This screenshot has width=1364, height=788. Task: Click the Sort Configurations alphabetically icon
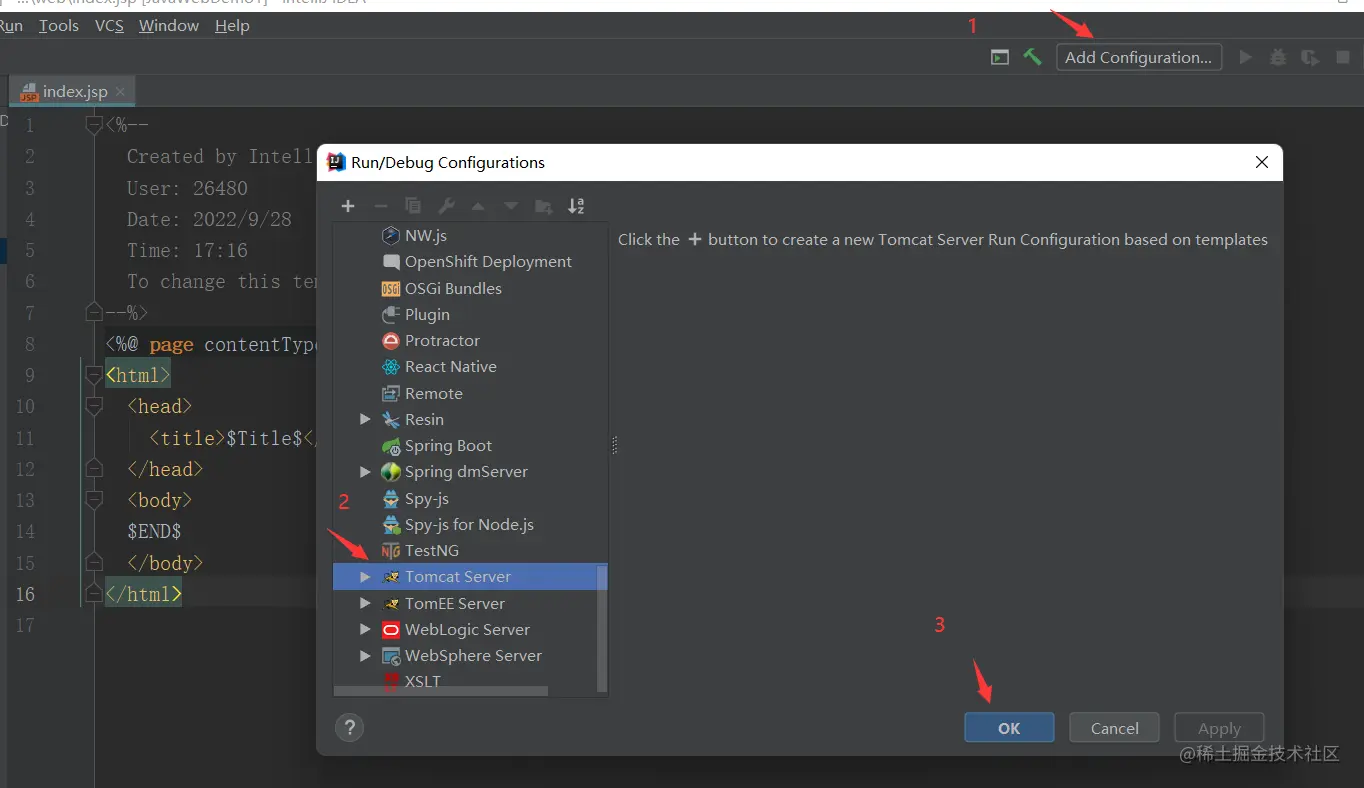pos(576,206)
